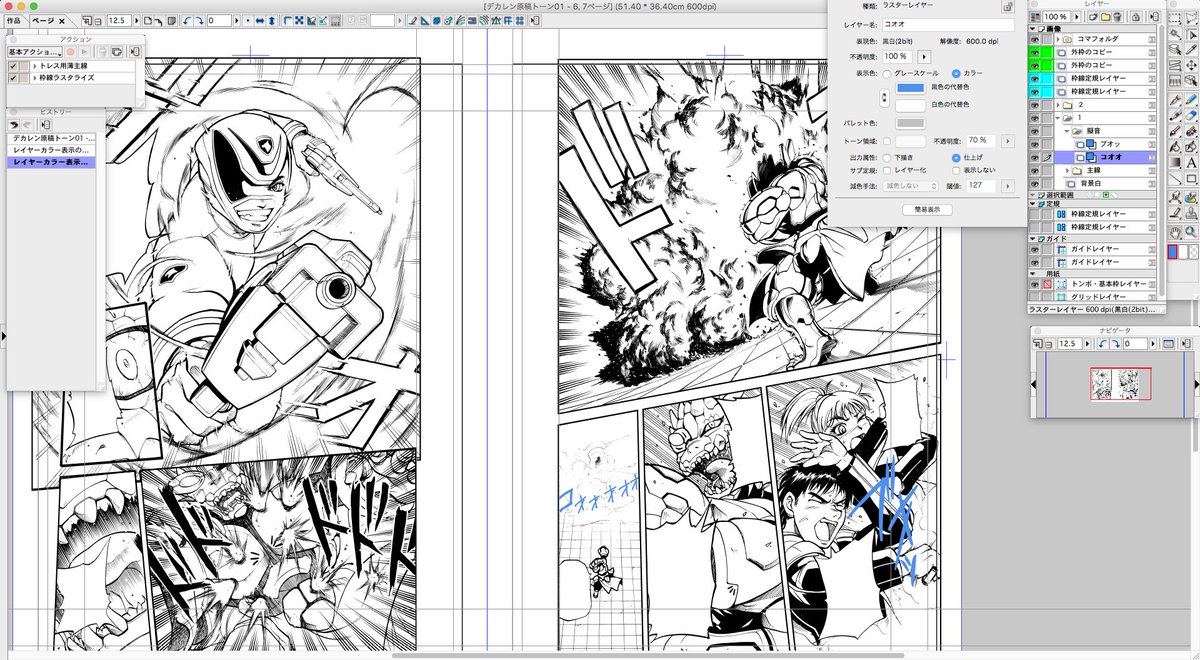1200x660 pixels.
Task: Select the blue pencil tool
Action: point(1191,99)
